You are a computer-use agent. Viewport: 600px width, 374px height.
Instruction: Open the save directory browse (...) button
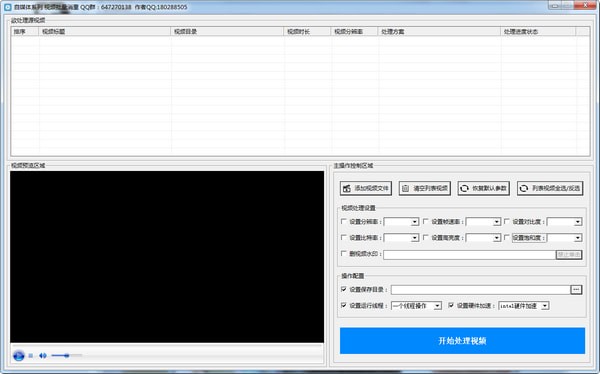(x=576, y=289)
